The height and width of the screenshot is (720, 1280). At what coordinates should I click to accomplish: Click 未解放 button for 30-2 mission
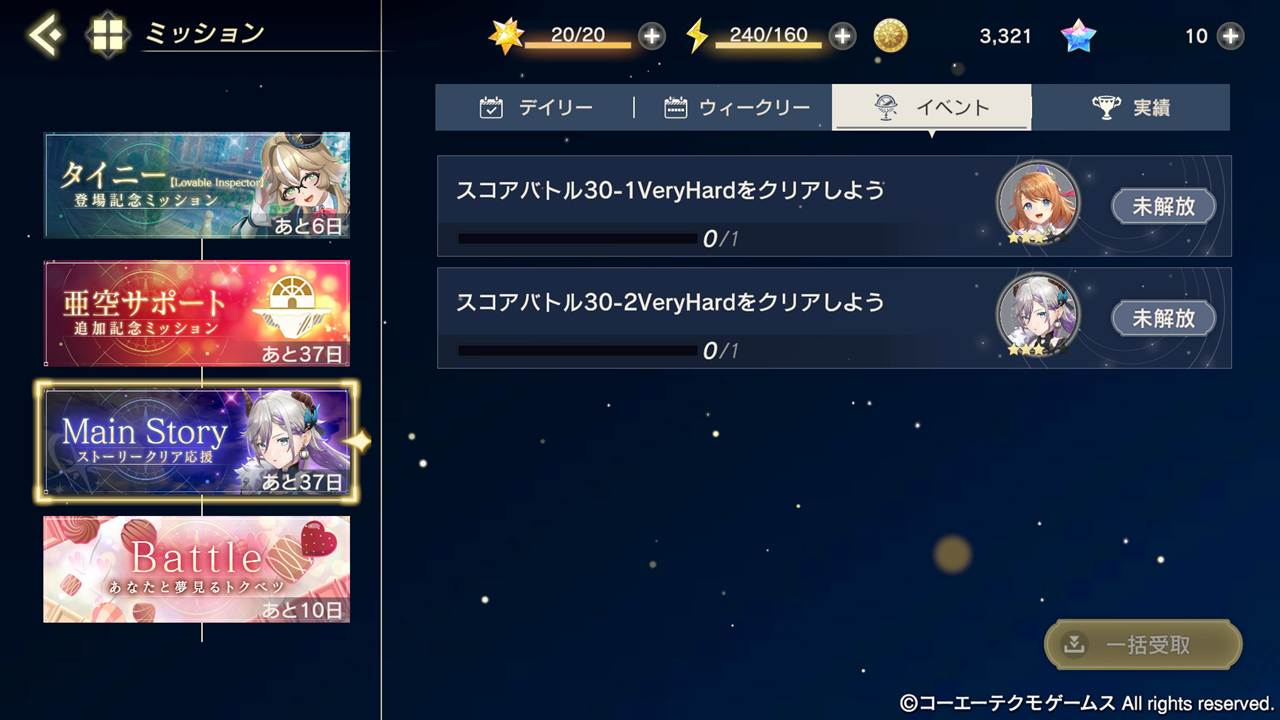[x=1164, y=319]
